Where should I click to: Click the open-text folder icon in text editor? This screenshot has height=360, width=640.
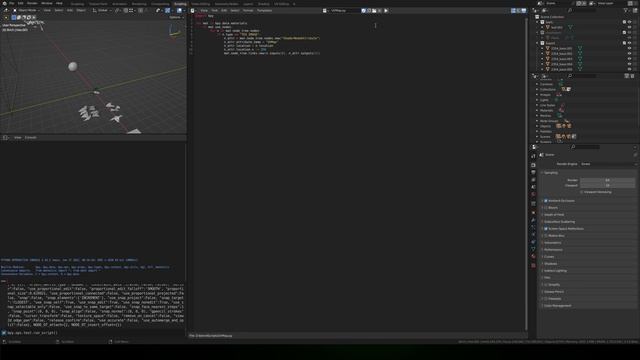374,11
